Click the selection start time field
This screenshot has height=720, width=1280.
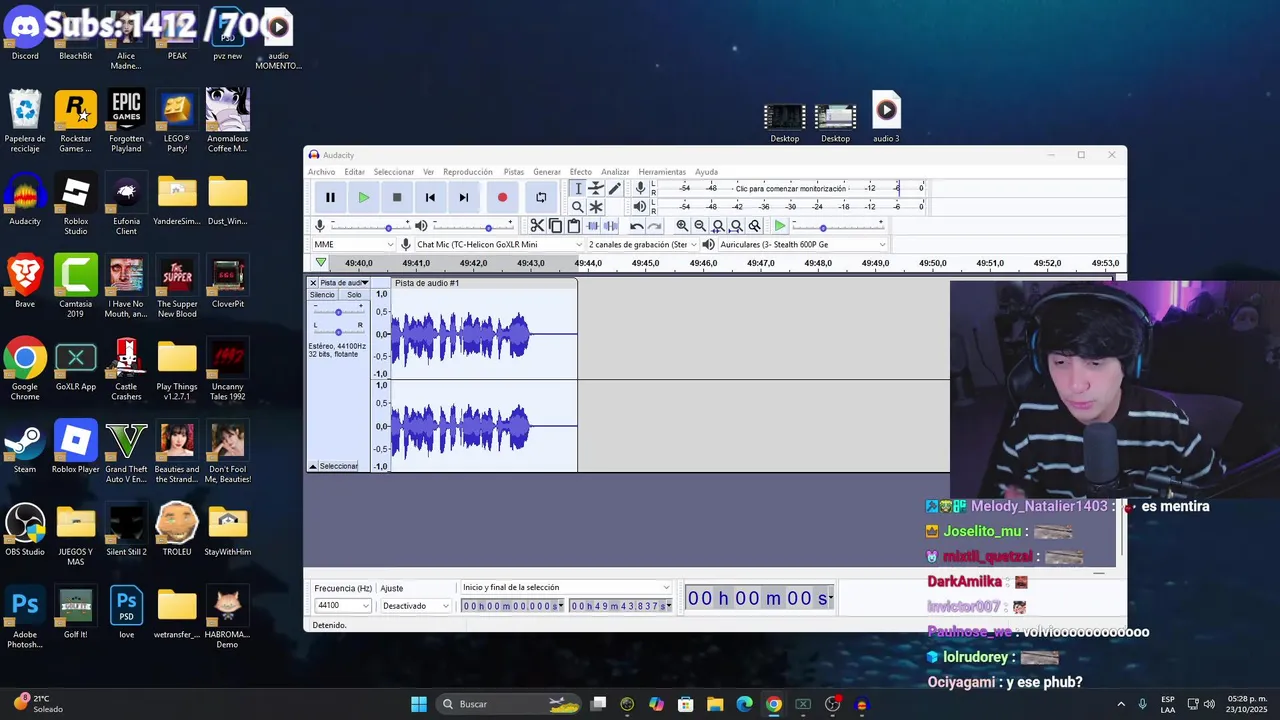tap(513, 606)
